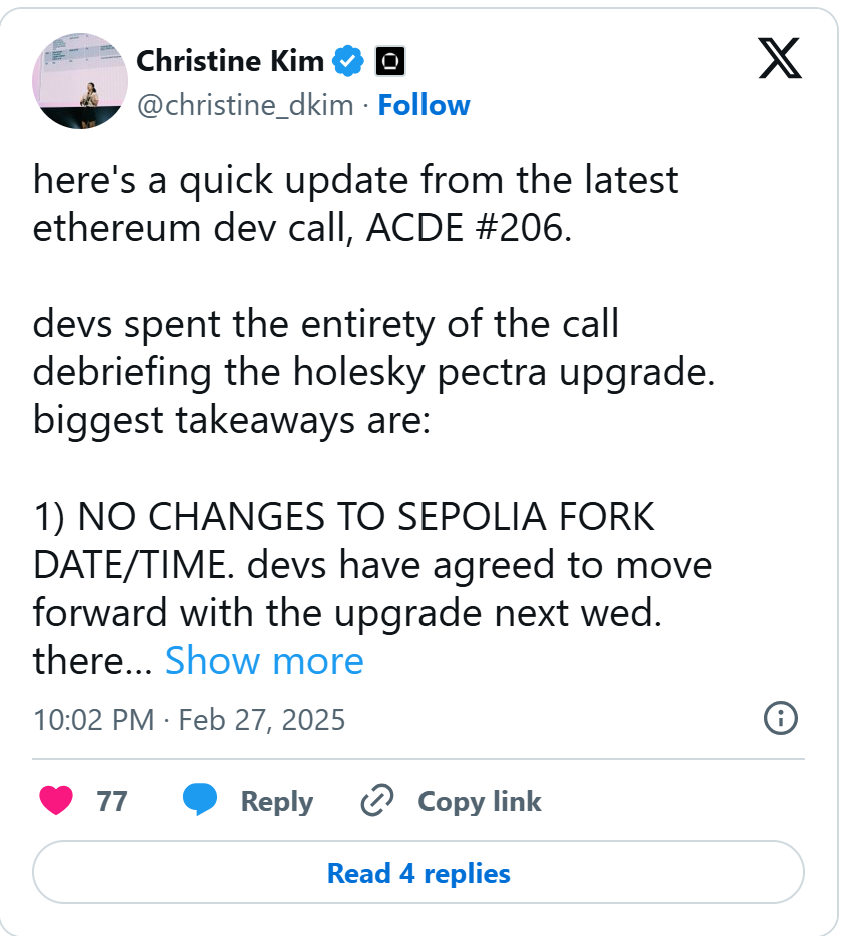Click the Reply label next to the bubble
The image size is (842, 936).
276,800
